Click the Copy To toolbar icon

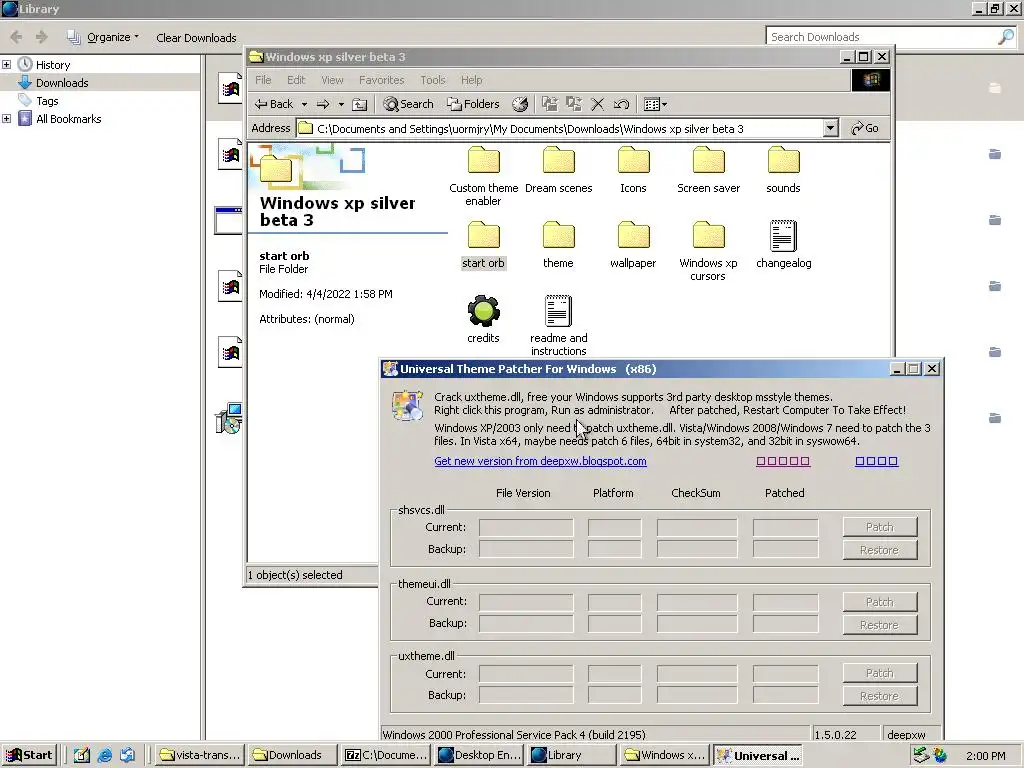click(x=574, y=104)
